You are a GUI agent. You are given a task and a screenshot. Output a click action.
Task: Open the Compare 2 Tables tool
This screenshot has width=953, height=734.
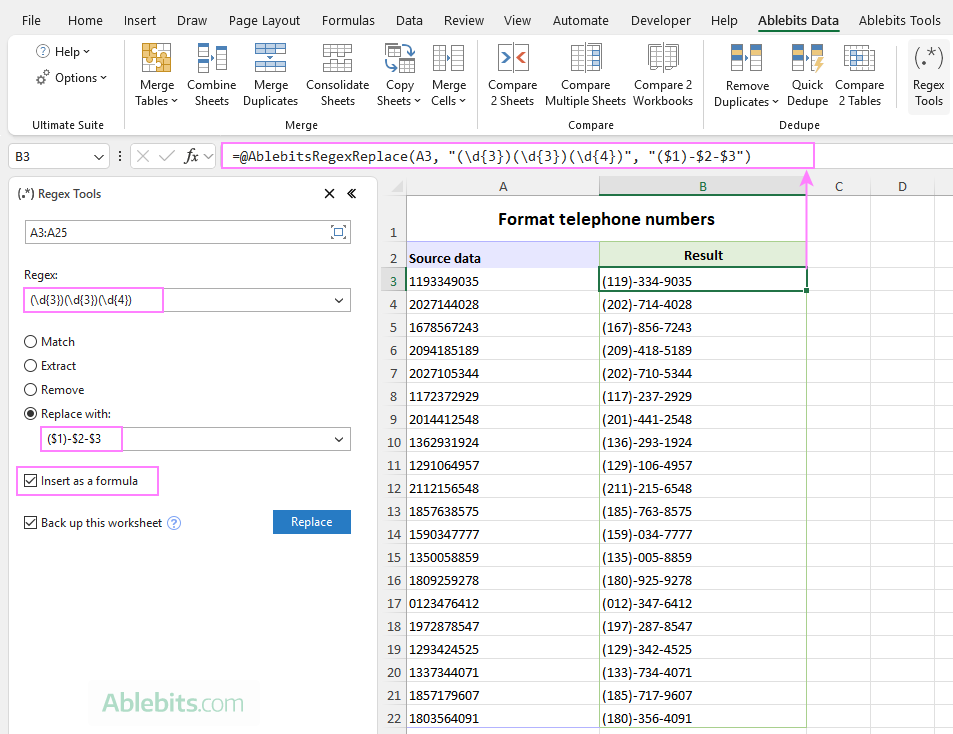[x=859, y=75]
